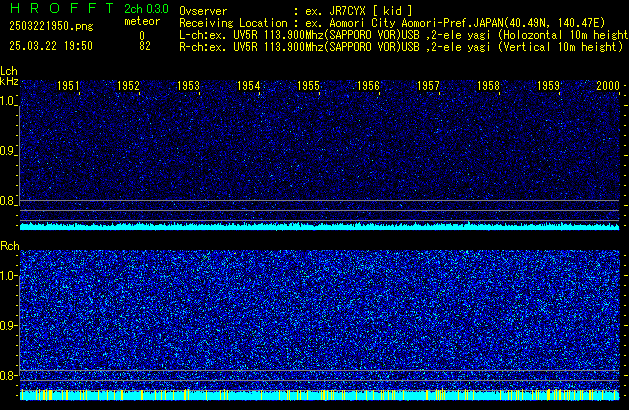Click the Rch 0.8 kHz axis label
Image resolution: width=629 pixels, height=410 pixels.
click(x=8, y=375)
